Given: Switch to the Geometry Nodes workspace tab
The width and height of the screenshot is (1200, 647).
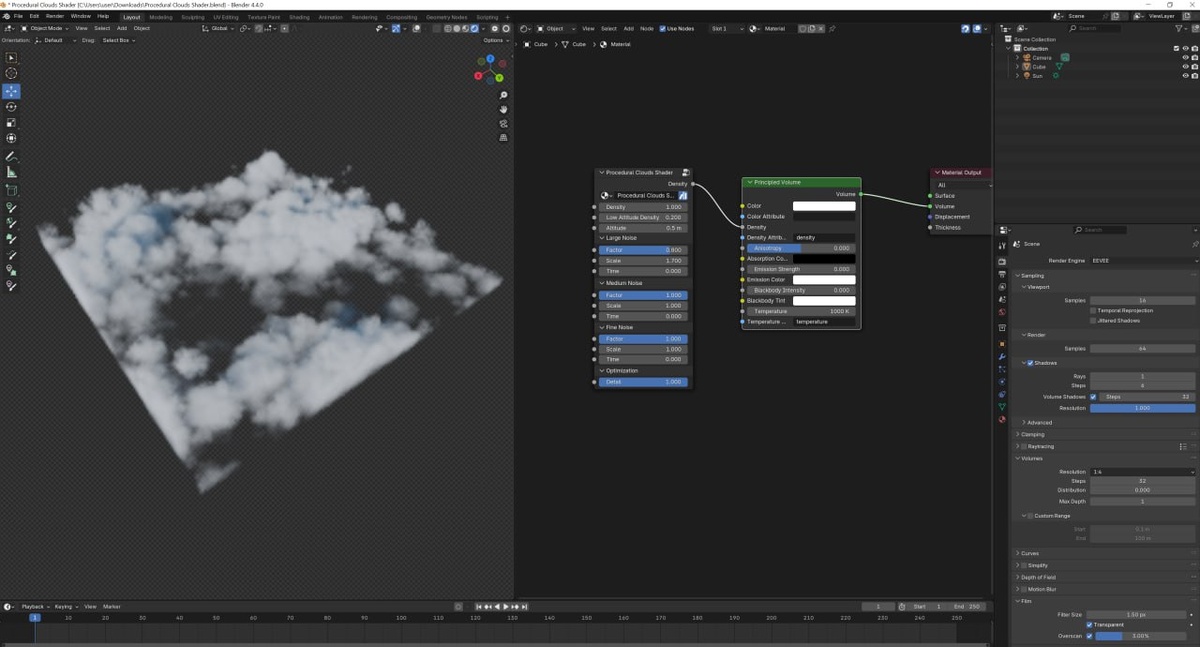Looking at the screenshot, I should [446, 17].
